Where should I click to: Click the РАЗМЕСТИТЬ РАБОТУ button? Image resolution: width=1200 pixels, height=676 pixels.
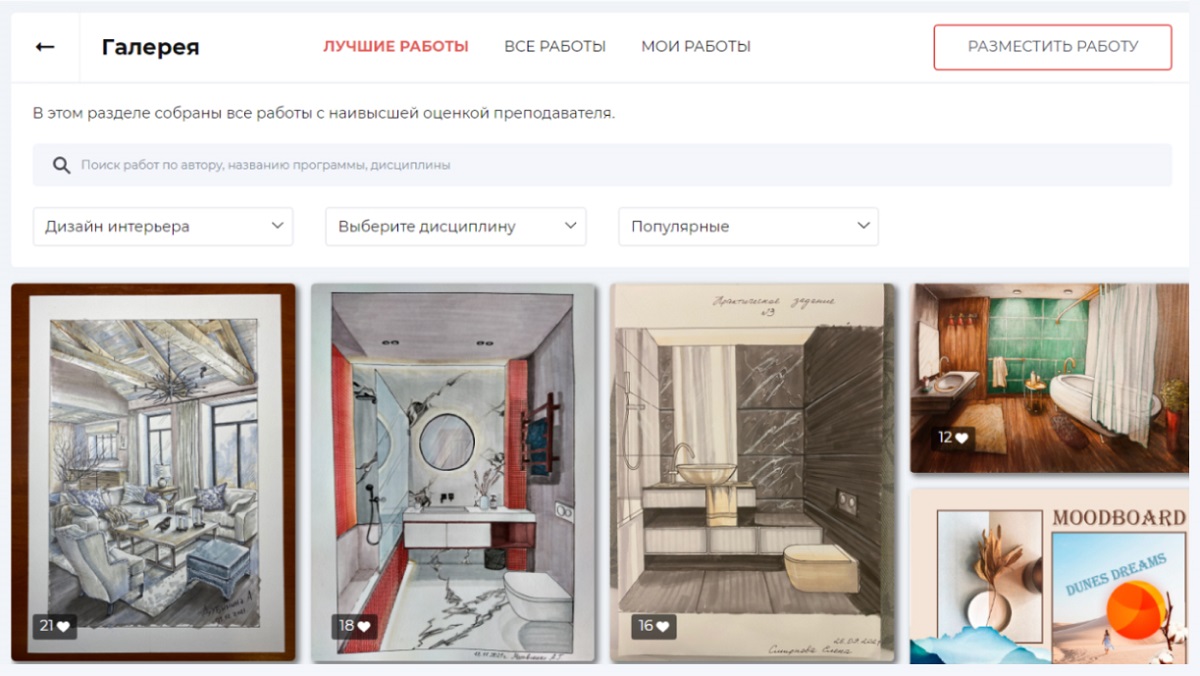pos(1052,46)
